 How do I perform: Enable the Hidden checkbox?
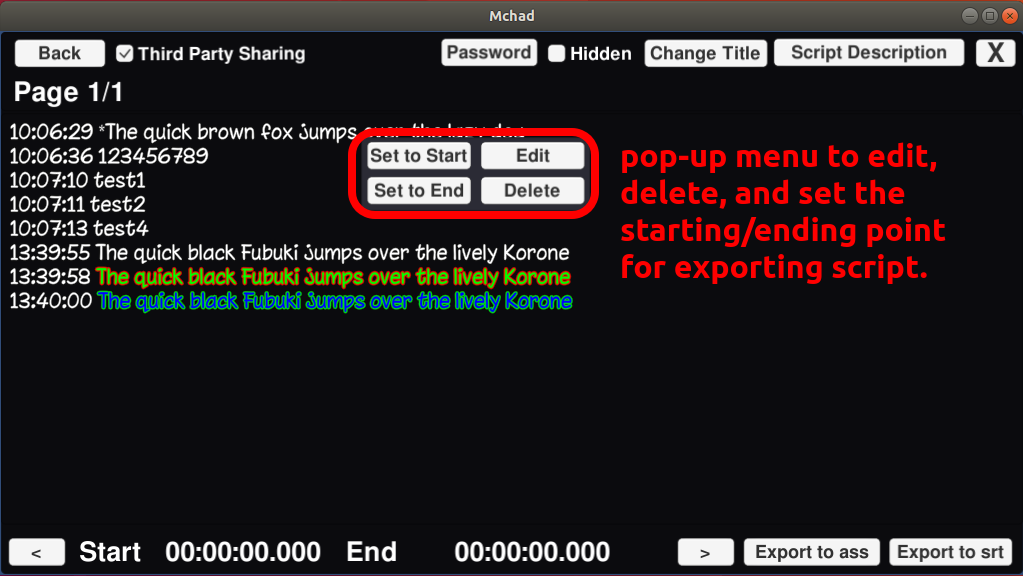coord(557,54)
